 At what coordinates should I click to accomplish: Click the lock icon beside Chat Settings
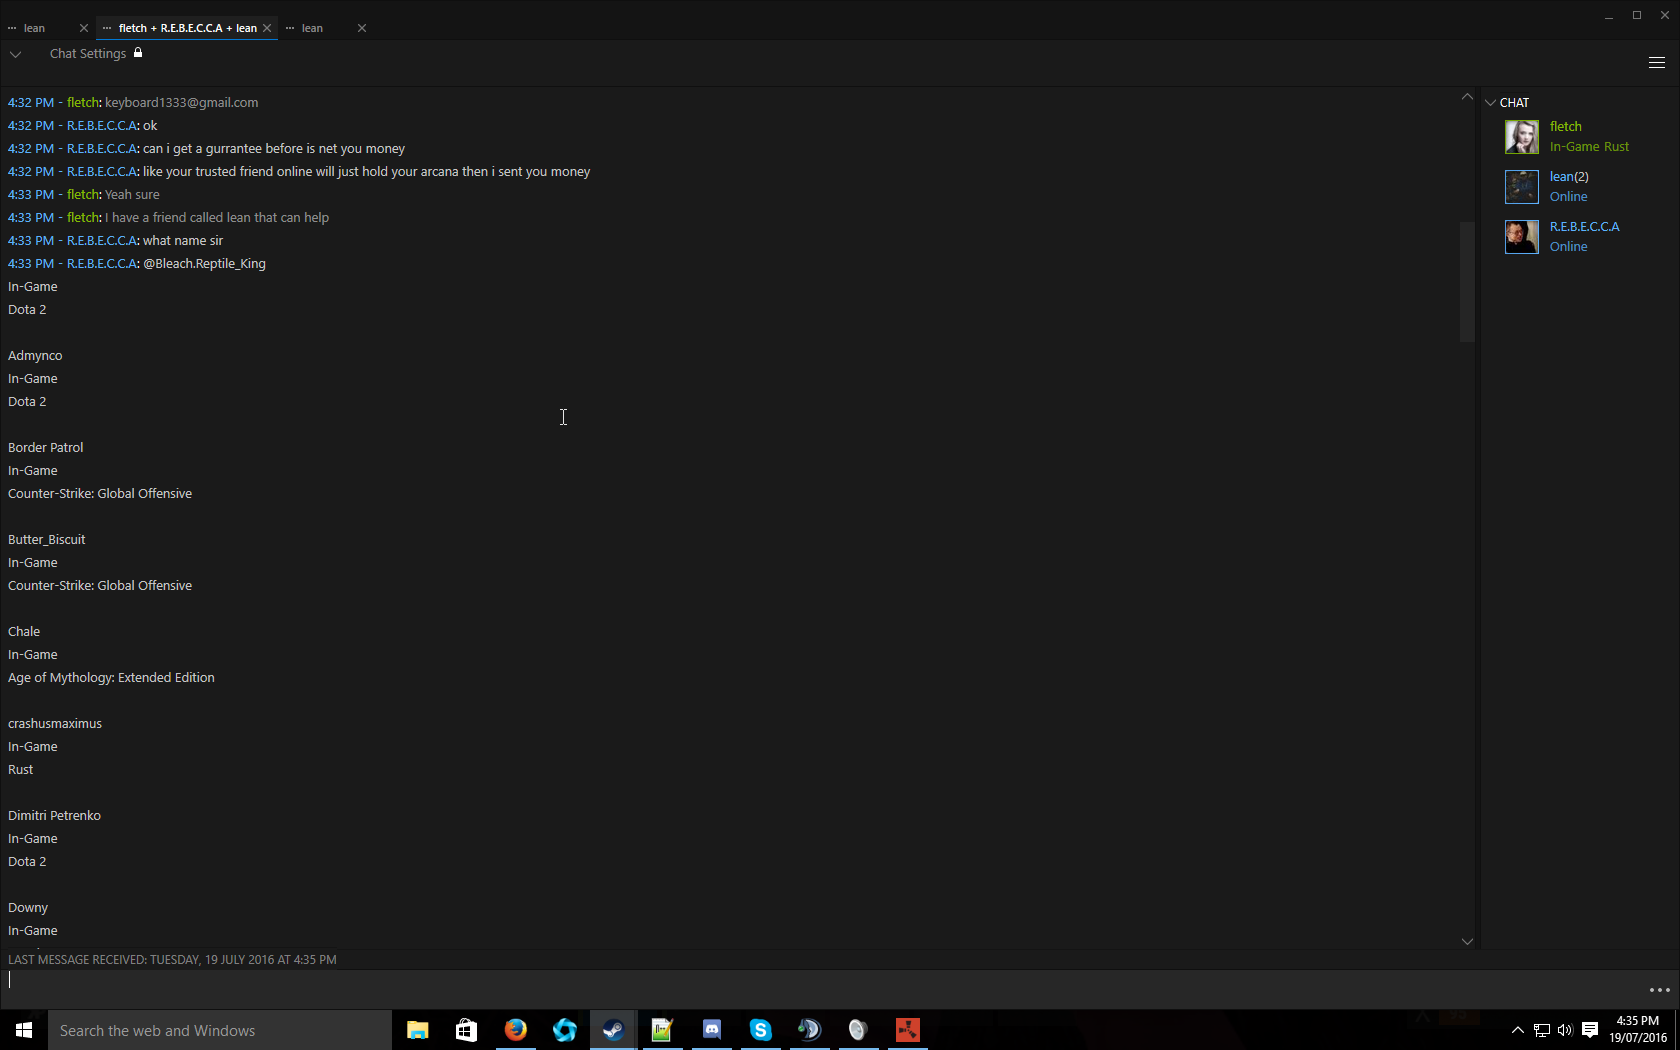[138, 53]
